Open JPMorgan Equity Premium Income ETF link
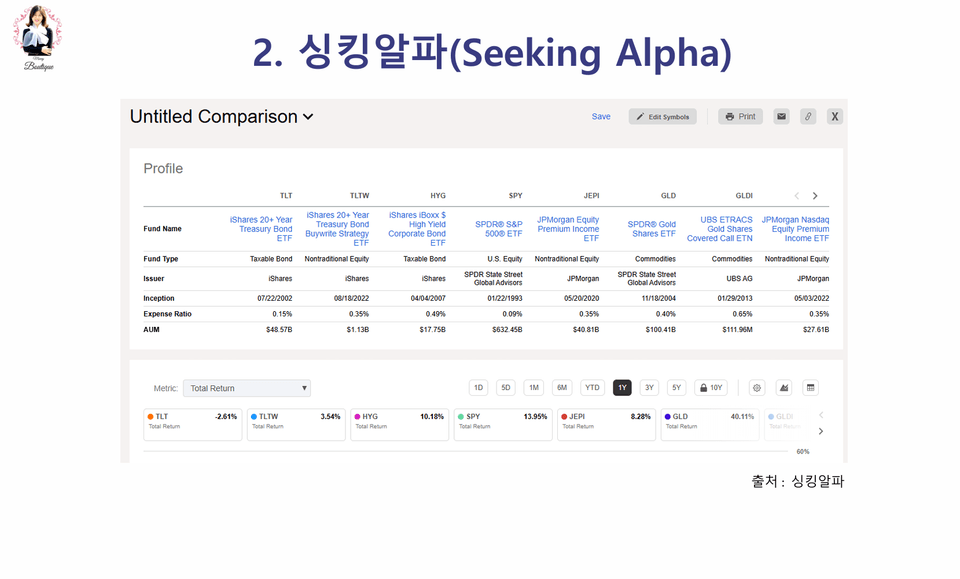This screenshot has height=579, width=960. point(568,229)
